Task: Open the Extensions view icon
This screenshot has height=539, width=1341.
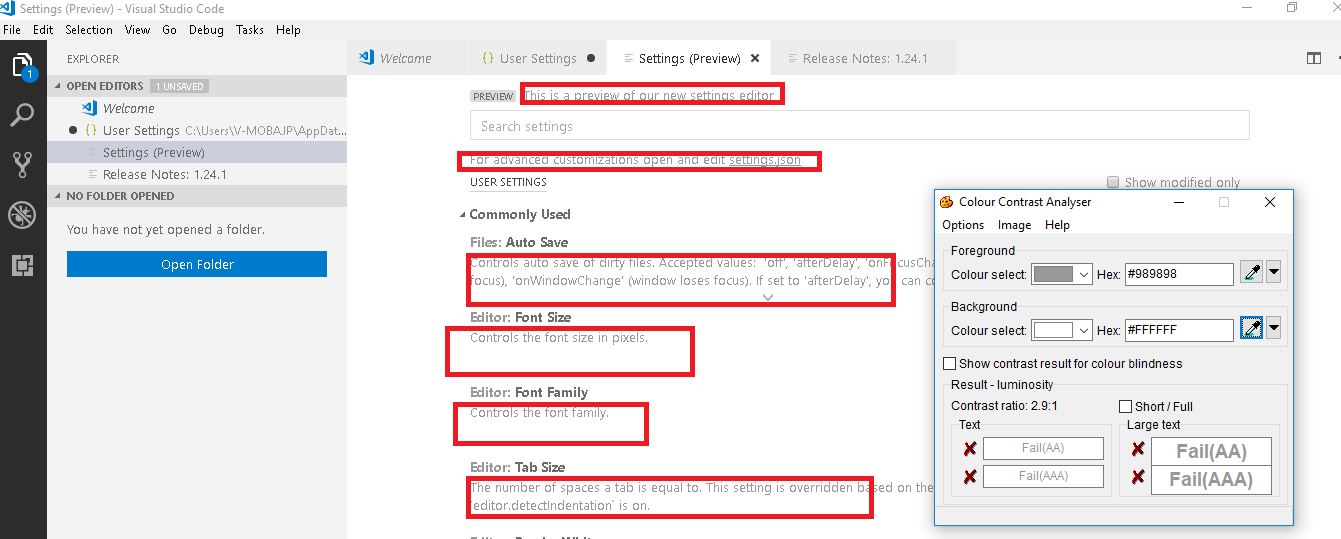Action: (23, 265)
